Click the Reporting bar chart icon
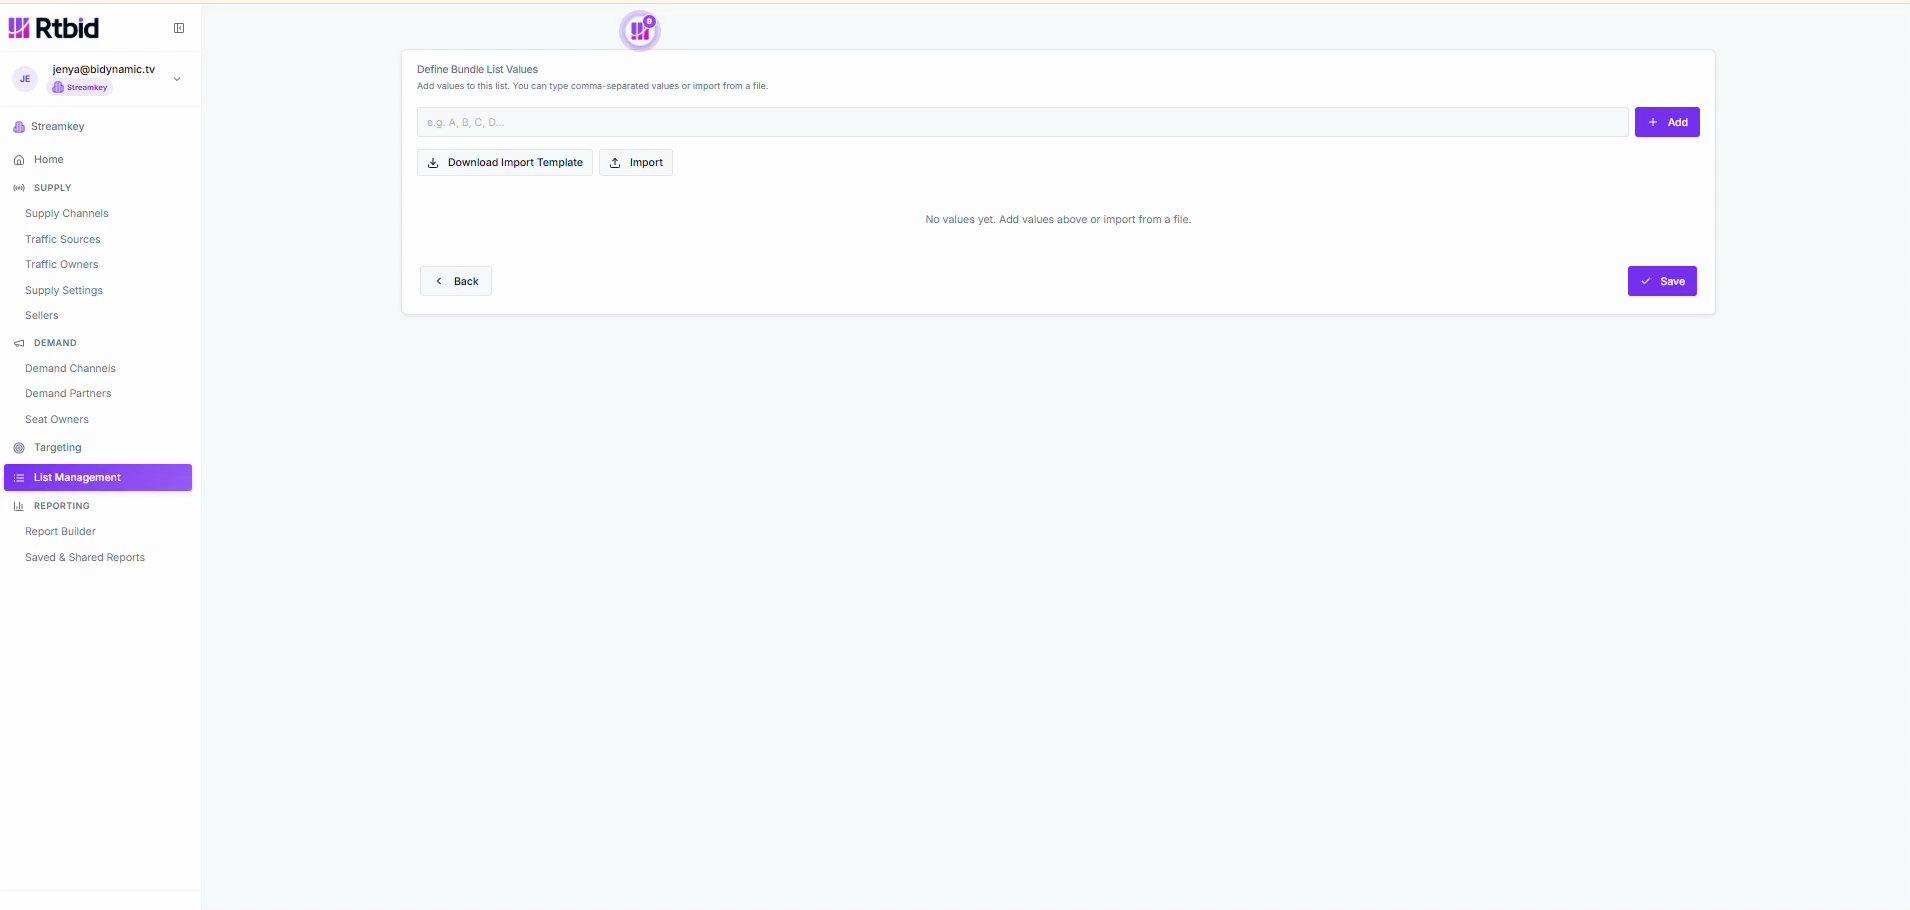The height and width of the screenshot is (910, 1910). point(19,506)
